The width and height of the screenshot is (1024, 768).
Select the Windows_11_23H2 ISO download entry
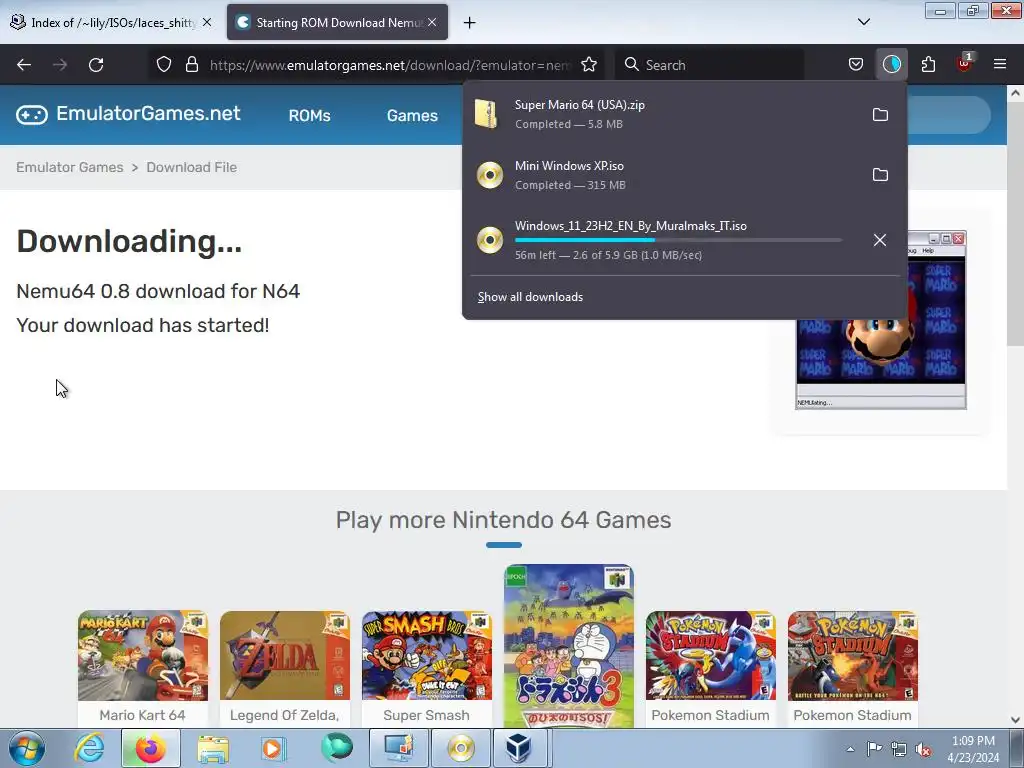click(666, 240)
